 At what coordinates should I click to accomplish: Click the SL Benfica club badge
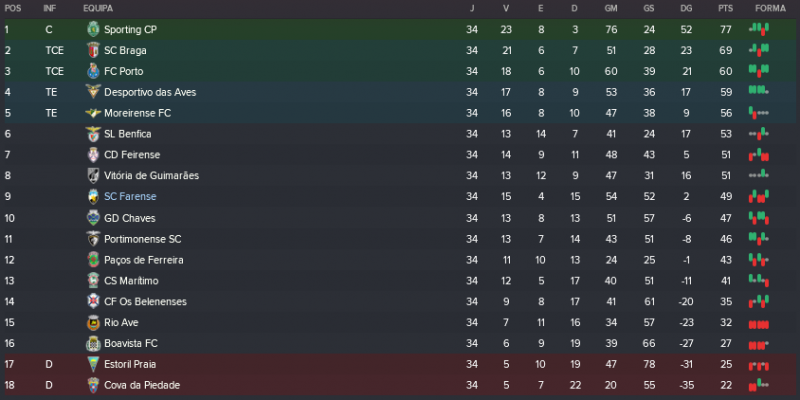pos(93,134)
